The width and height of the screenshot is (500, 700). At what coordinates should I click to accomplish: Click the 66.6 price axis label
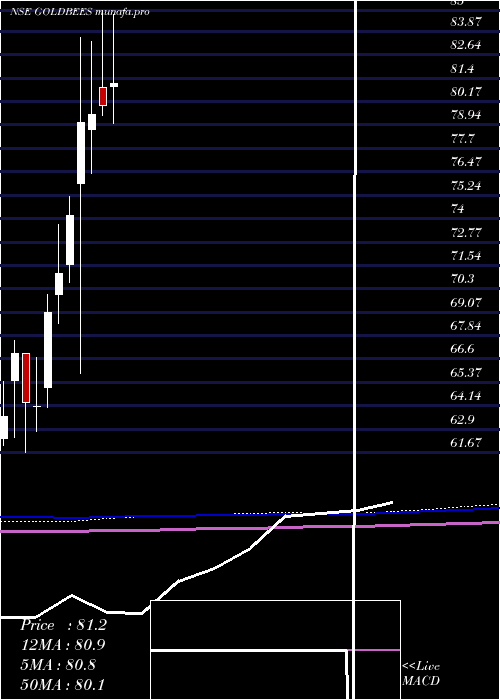(462, 349)
